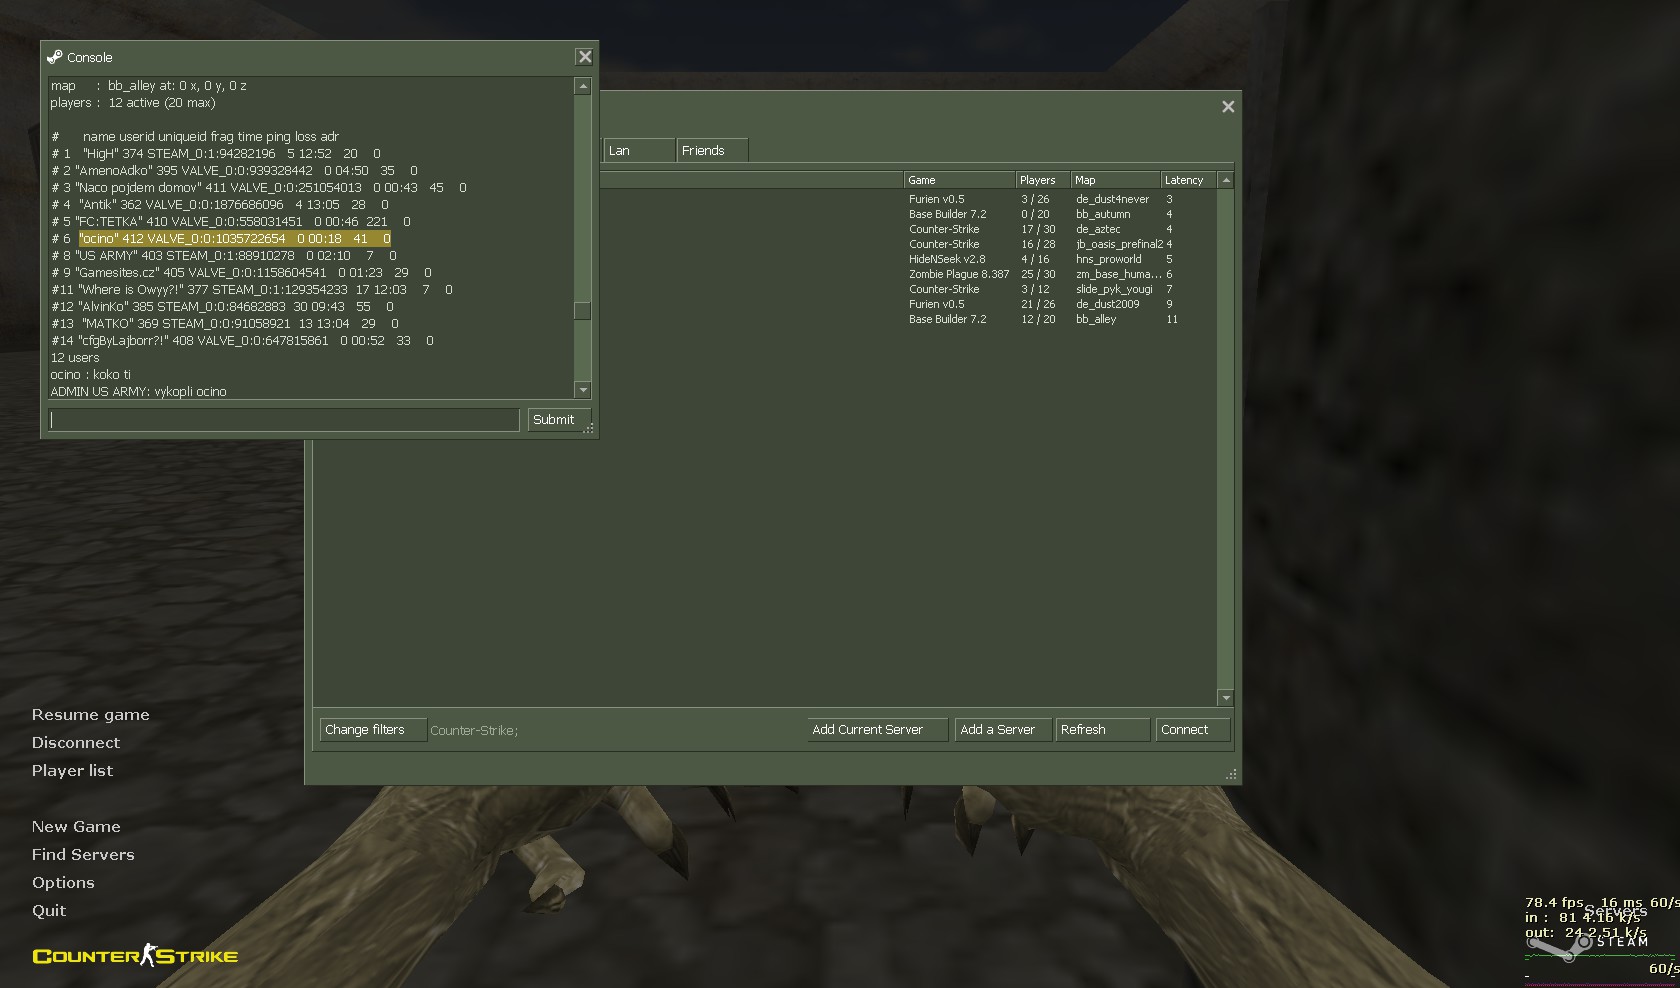Open Find Servers from main menu
Viewport: 1680px width, 988px height.
click(83, 855)
